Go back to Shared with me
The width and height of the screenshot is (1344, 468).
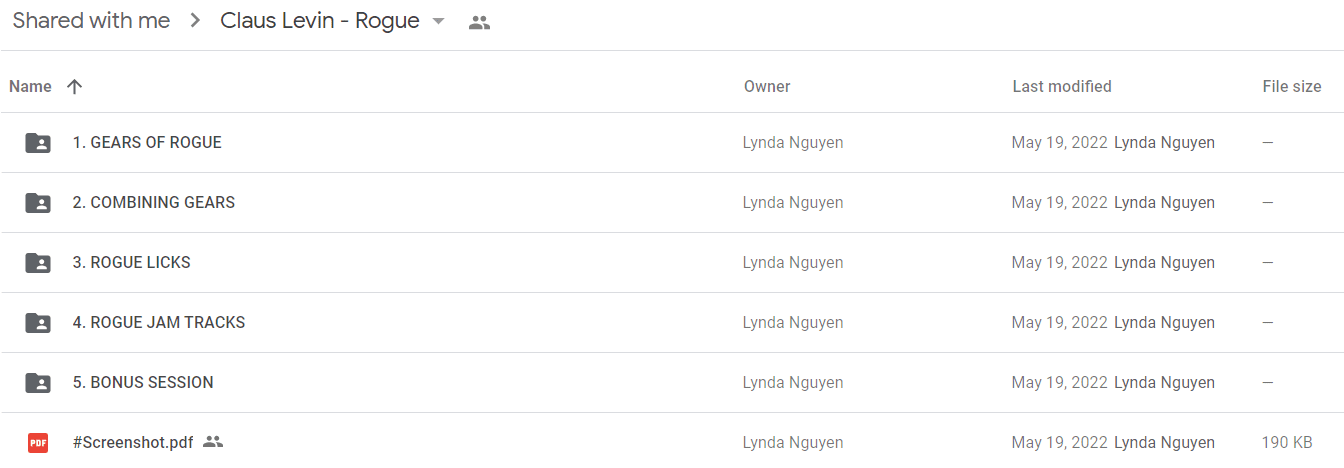(x=91, y=21)
